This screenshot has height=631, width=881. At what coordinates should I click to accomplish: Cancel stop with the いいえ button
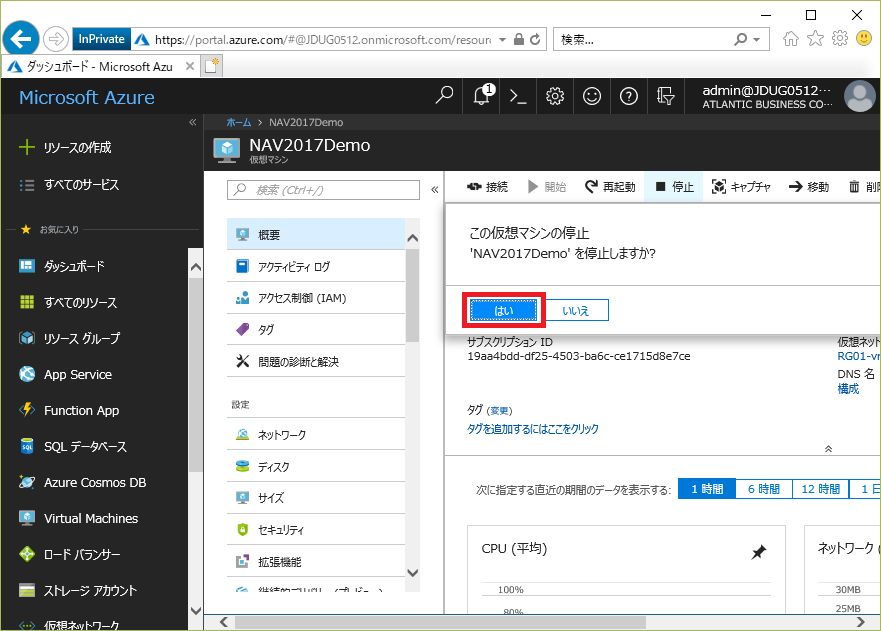click(x=576, y=310)
